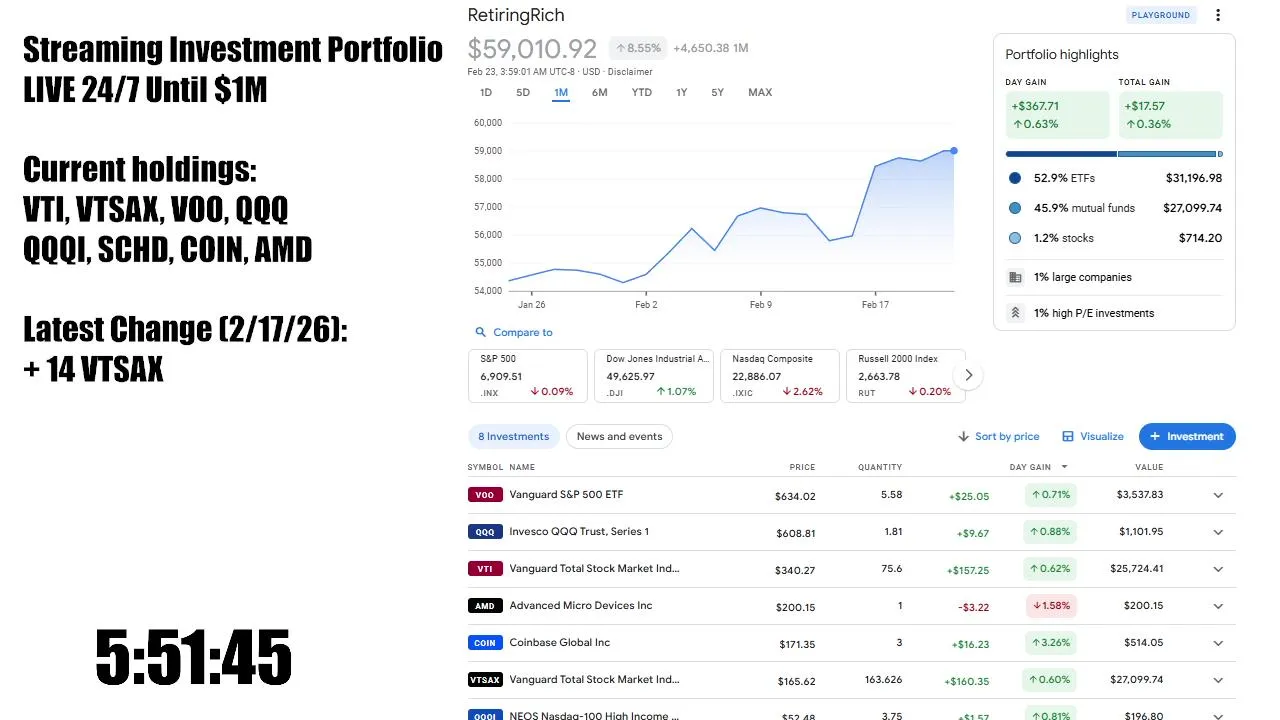1280x720 pixels.
Task: Select the 8 Investments tab
Action: click(x=514, y=437)
